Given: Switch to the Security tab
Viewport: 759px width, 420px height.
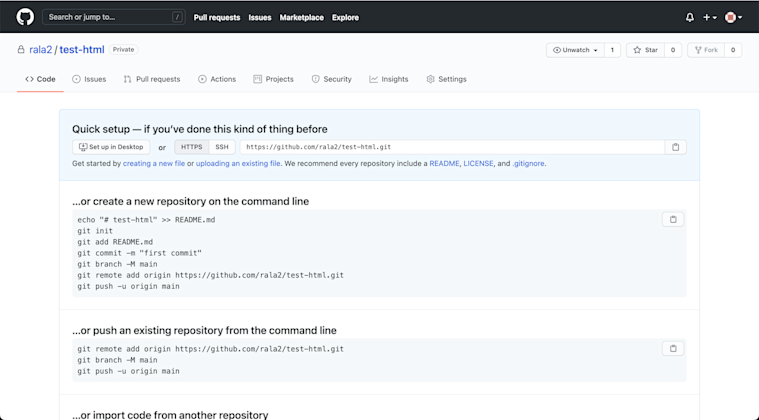Looking at the screenshot, I should tap(332, 79).
